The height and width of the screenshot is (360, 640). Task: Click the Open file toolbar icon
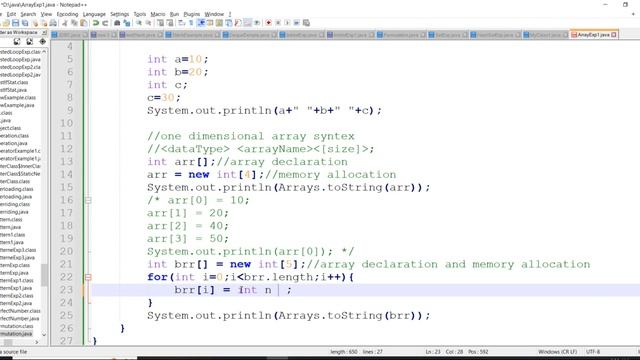6,23
